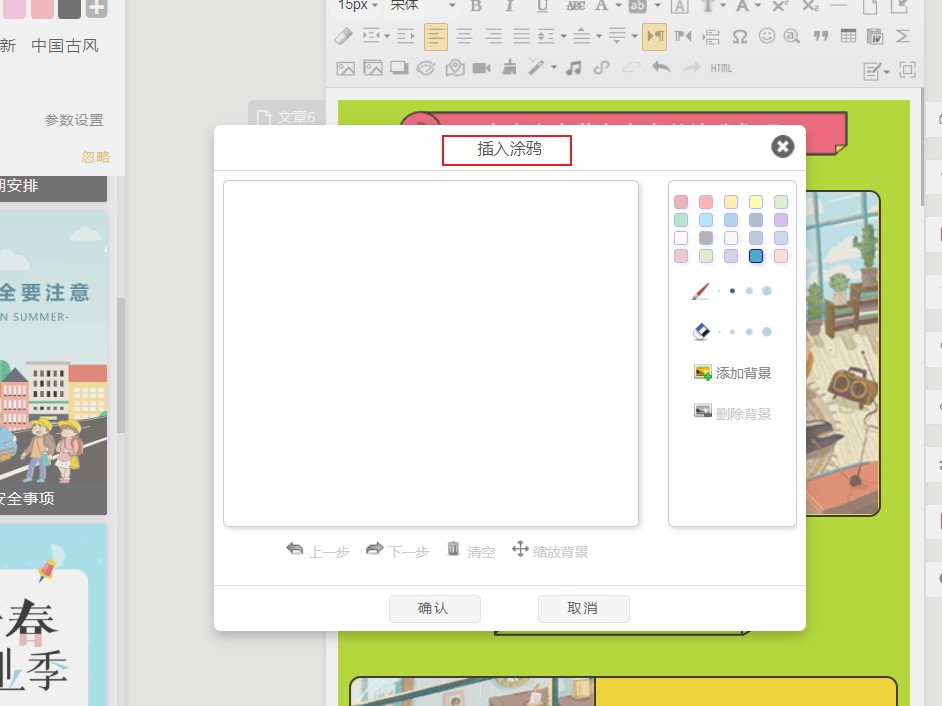Select the eraser tool in doodle panel
Viewport: 942px width, 706px height.
click(x=700, y=331)
